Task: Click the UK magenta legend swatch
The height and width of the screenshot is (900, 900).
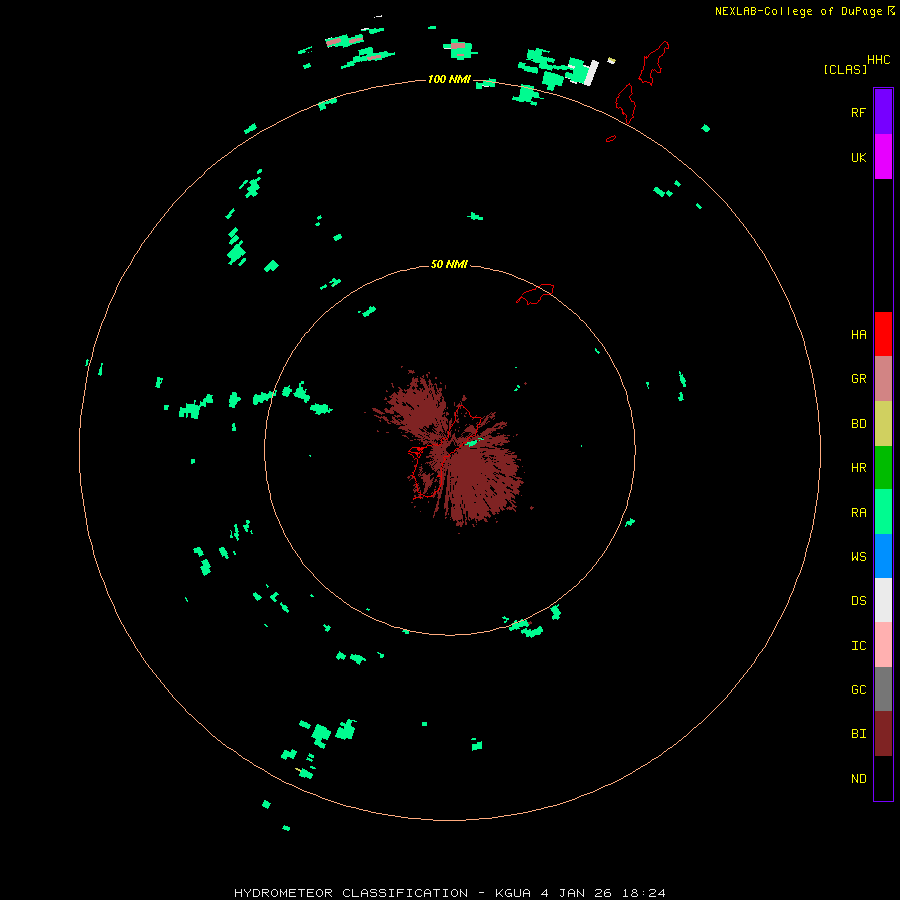Action: [x=883, y=157]
